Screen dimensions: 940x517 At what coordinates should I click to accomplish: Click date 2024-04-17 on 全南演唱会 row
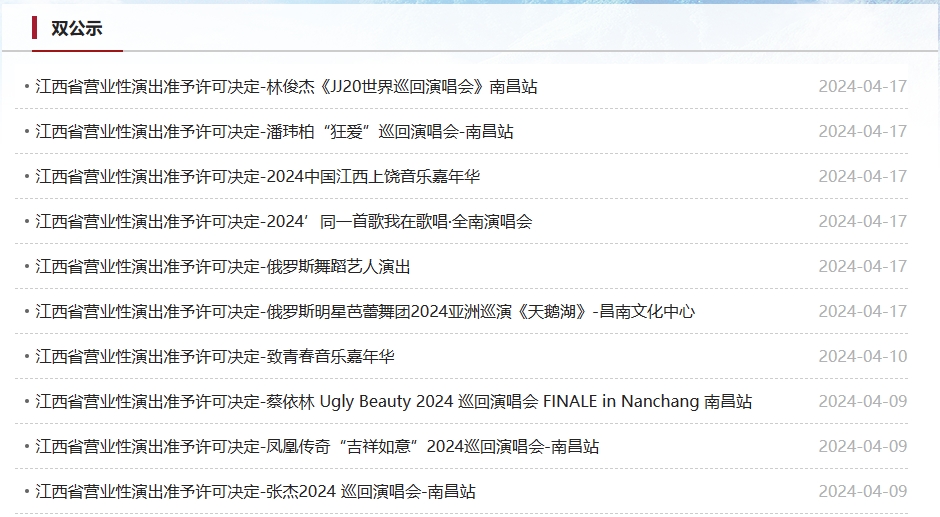coord(863,221)
